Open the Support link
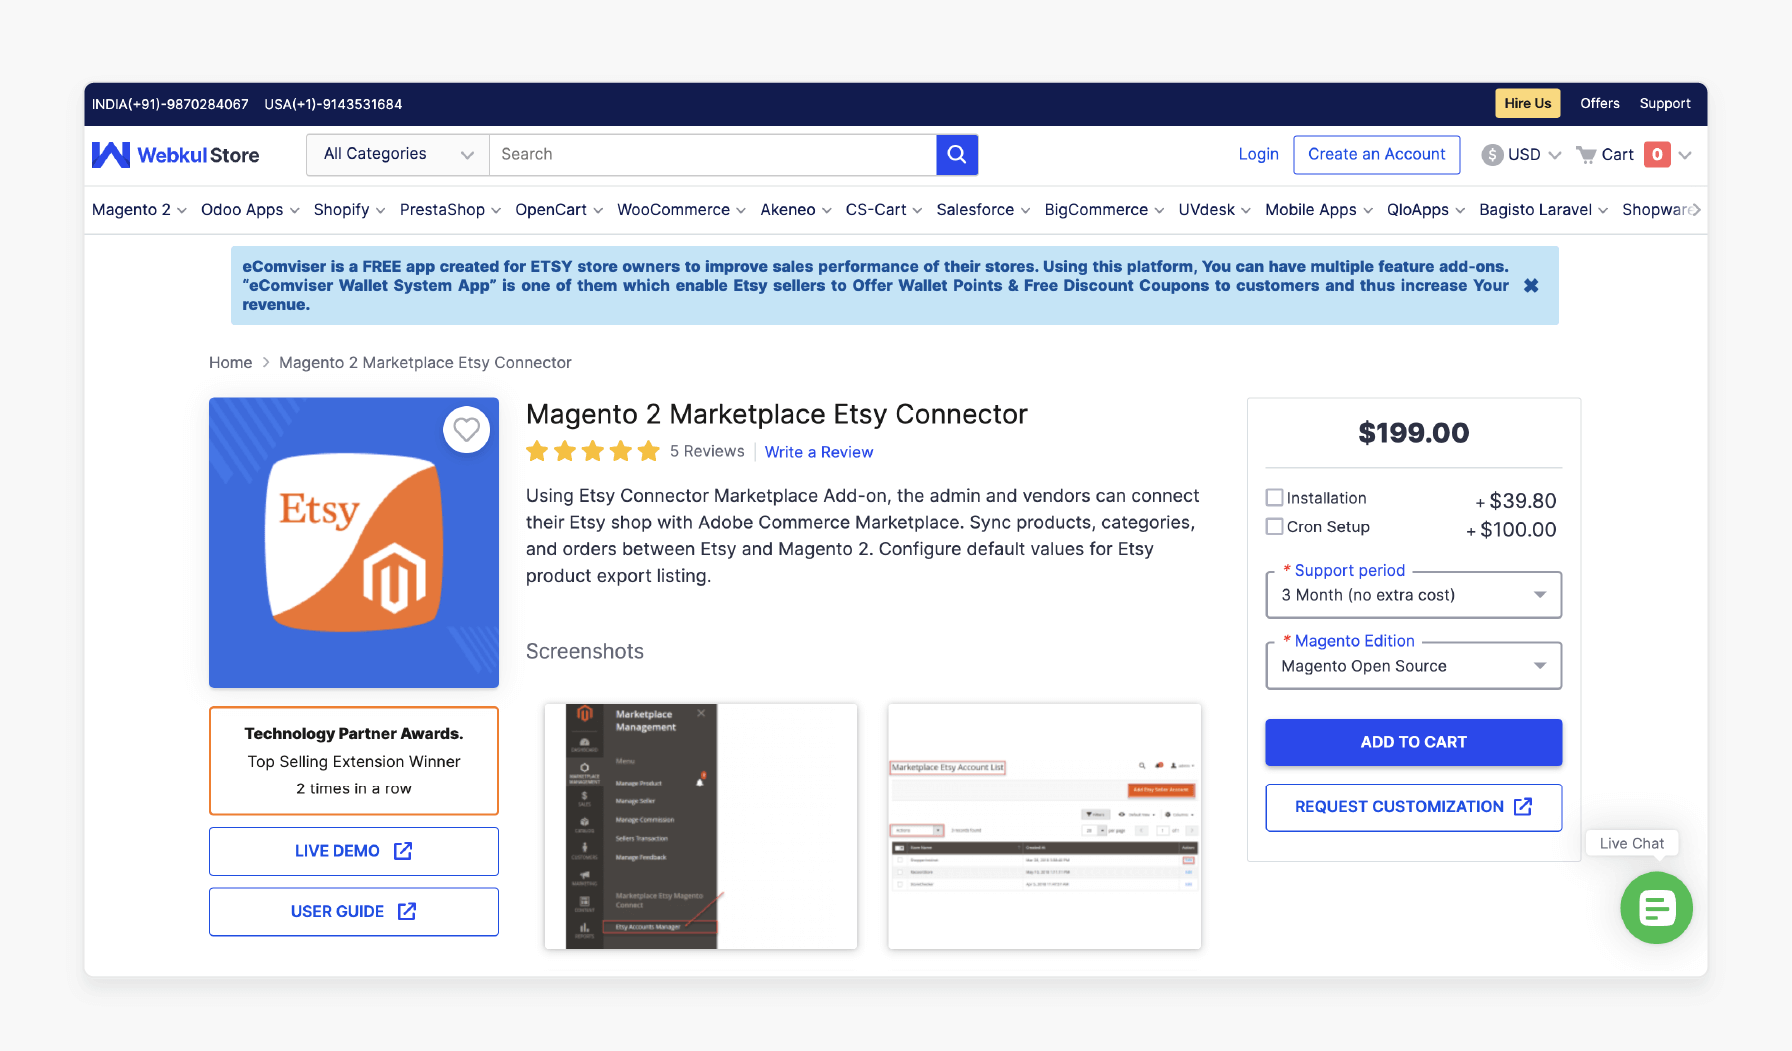1792x1051 pixels. coord(1664,103)
